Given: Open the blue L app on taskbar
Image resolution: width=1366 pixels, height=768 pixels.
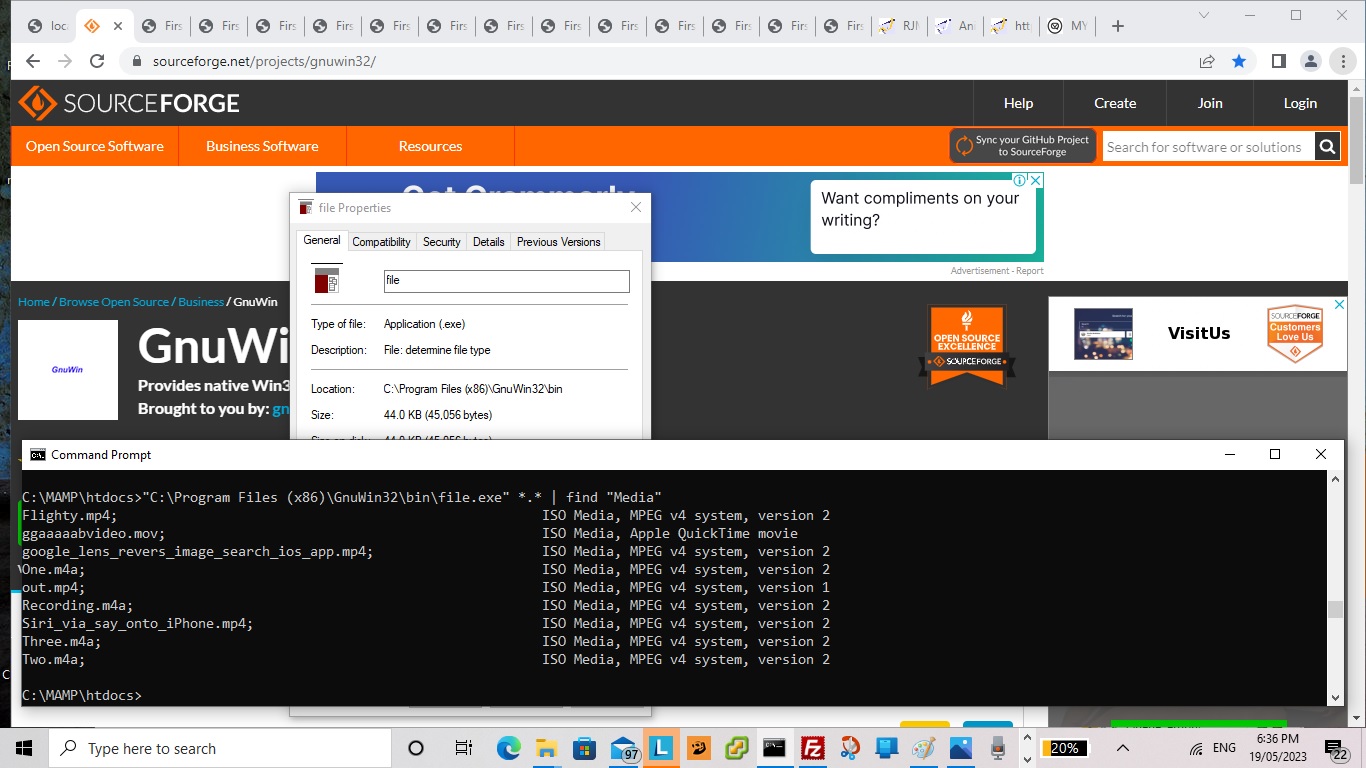Looking at the screenshot, I should 661,748.
